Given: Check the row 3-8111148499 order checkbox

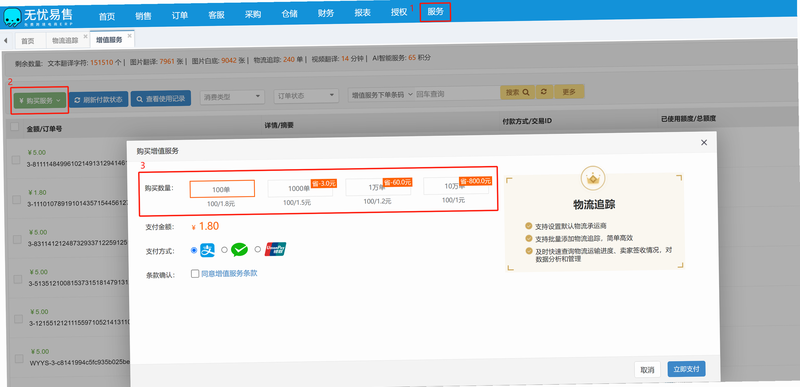Looking at the screenshot, I should pyautogui.click(x=16, y=160).
